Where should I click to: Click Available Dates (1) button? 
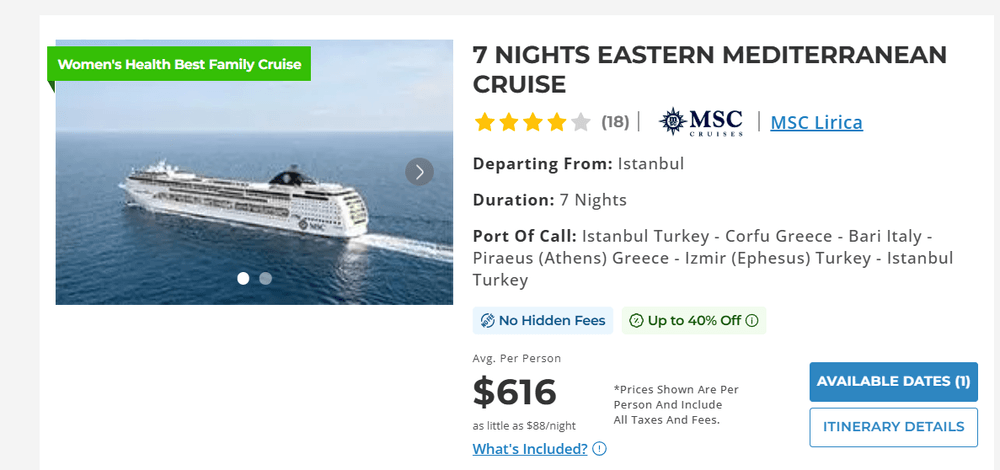[x=893, y=381]
